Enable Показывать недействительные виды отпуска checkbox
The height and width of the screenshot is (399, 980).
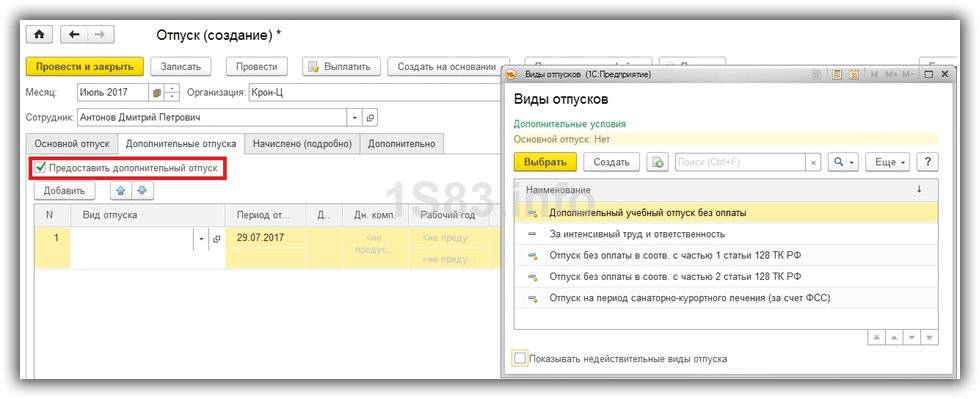click(519, 359)
